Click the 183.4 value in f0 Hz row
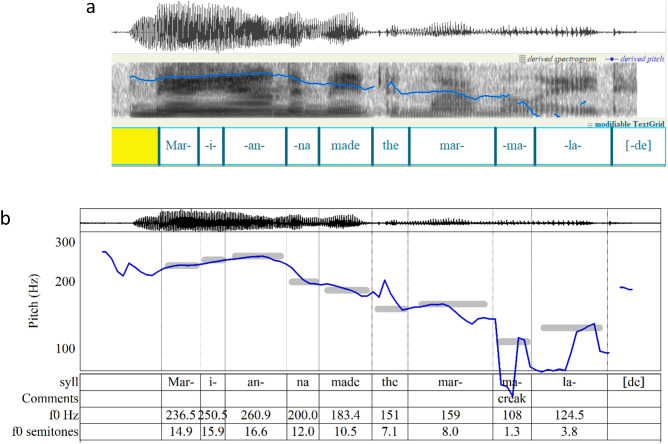Viewport: 668px width, 444px height. [x=346, y=415]
